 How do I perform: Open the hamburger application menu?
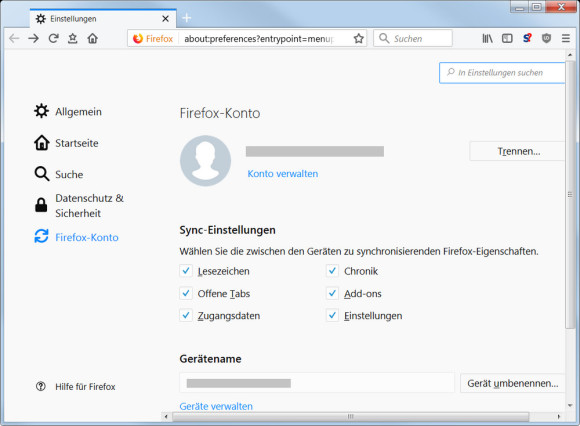[x=566, y=38]
